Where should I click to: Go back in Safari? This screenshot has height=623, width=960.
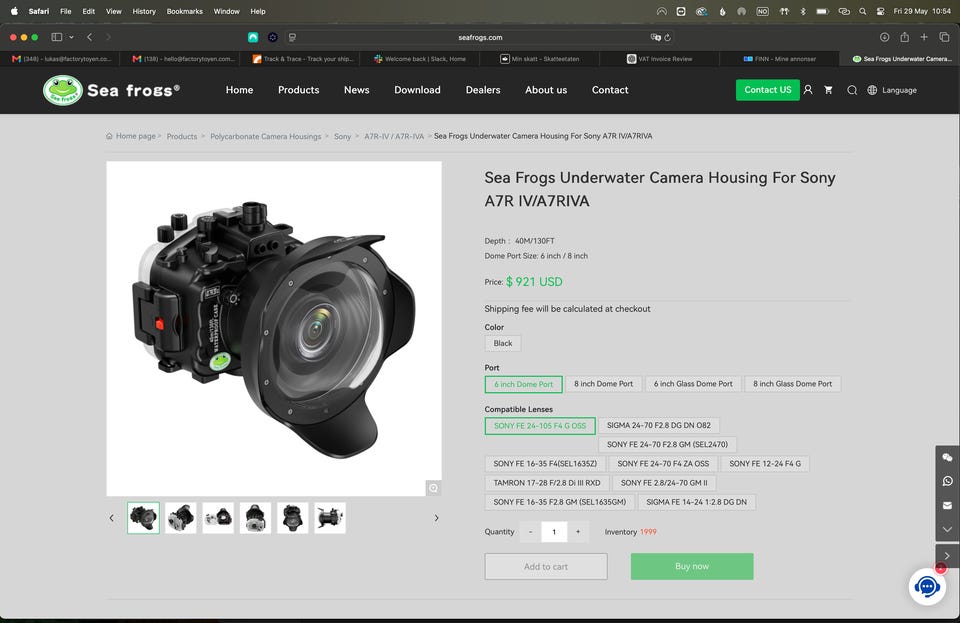click(89, 37)
